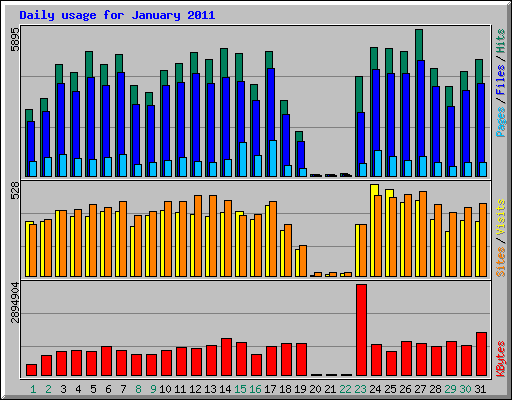Click the tallest red KBytes bar, day 23
512x400 pixels.
[361, 330]
